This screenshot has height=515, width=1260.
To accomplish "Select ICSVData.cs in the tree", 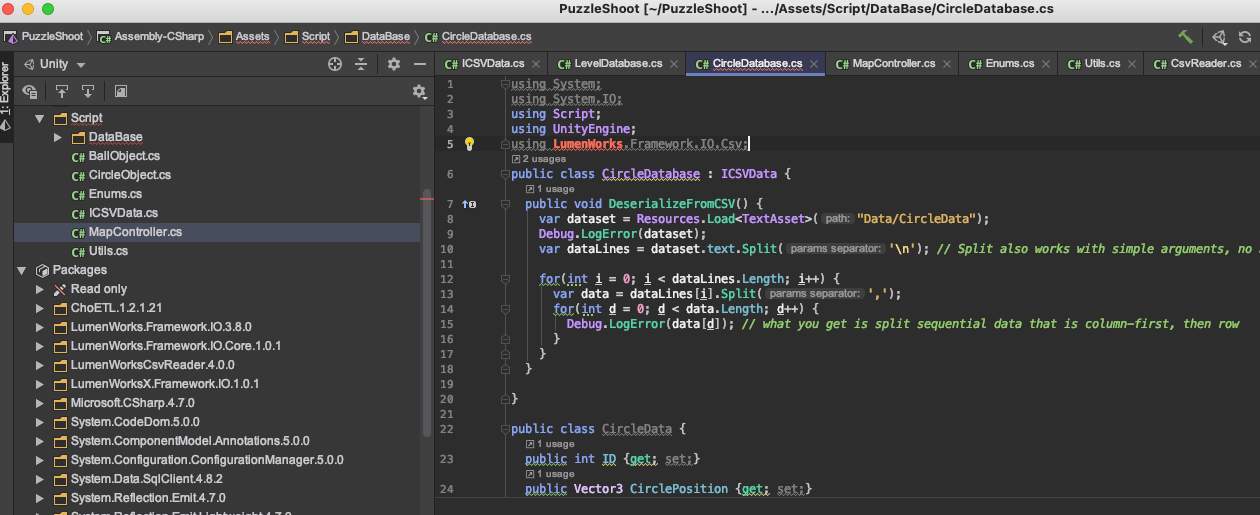I will (x=123, y=213).
